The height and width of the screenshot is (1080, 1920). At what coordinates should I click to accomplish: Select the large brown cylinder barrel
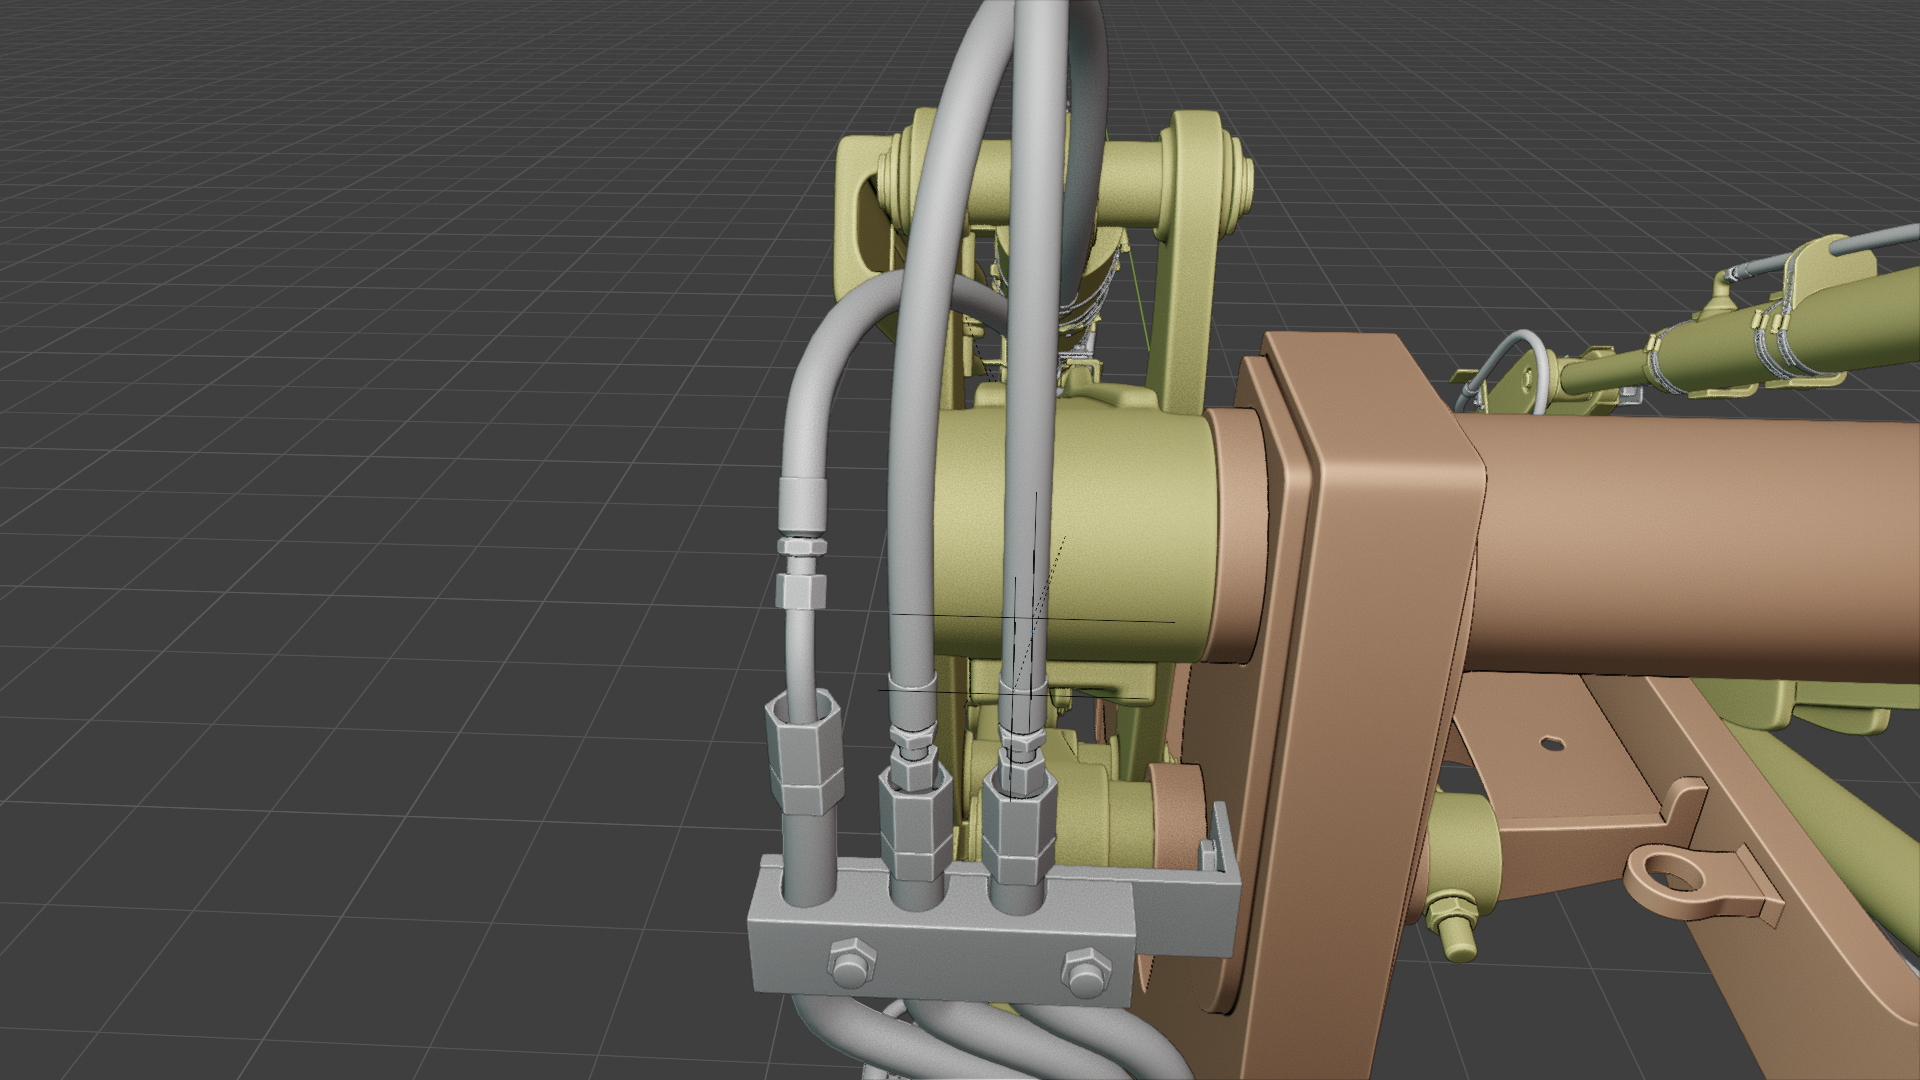point(1700,550)
